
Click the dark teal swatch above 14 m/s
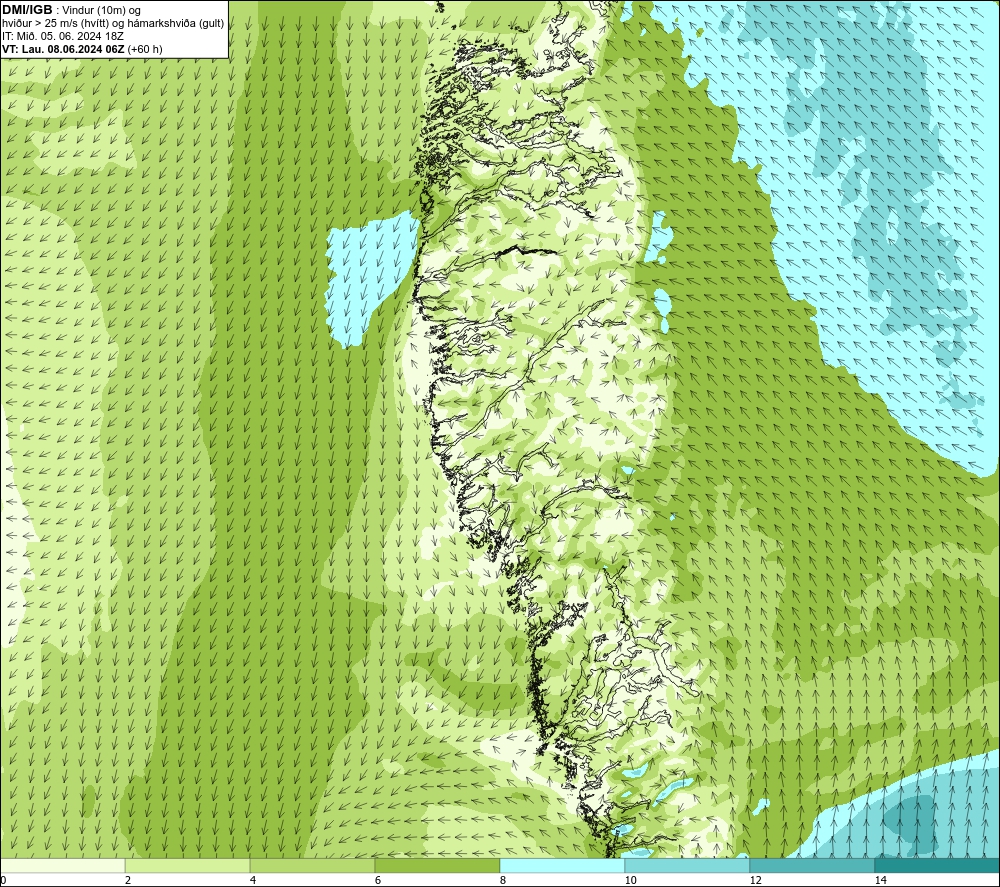[x=938, y=866]
